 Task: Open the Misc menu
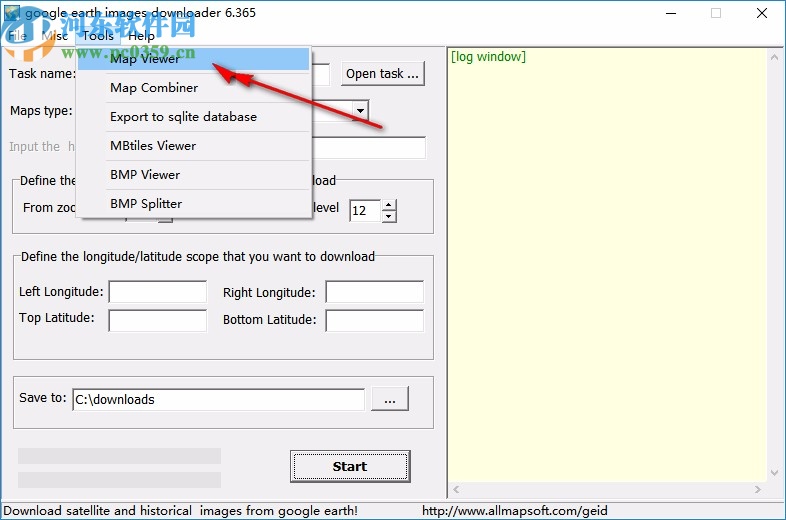coord(55,36)
